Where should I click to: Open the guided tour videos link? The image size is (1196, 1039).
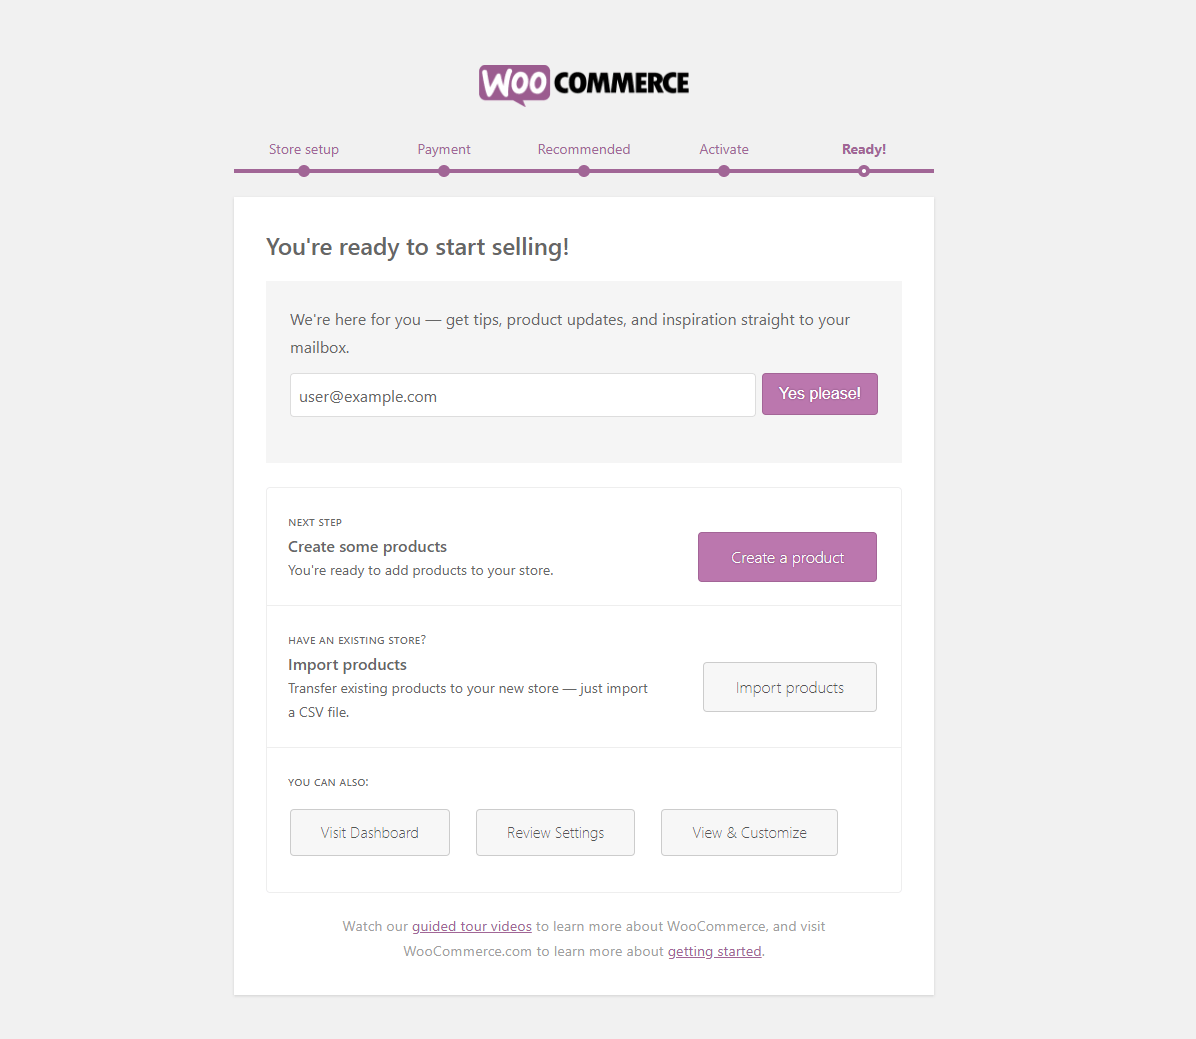click(x=471, y=926)
